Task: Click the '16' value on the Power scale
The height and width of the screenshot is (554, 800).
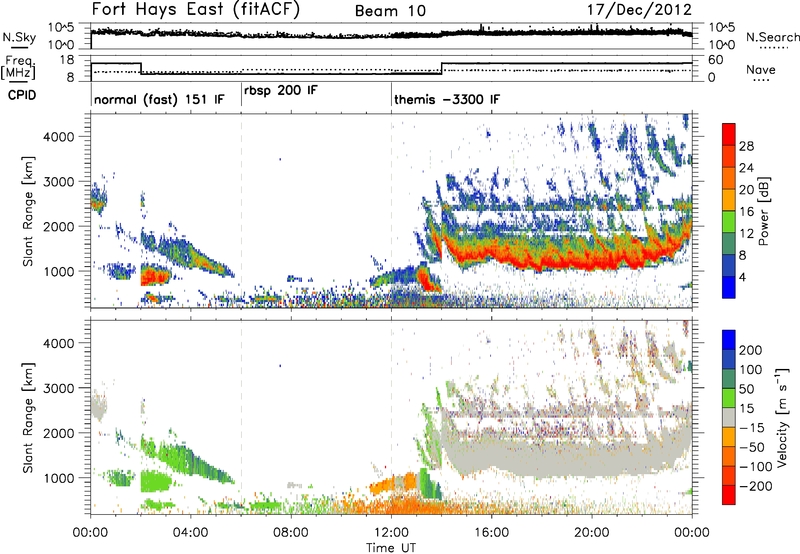Action: (746, 212)
